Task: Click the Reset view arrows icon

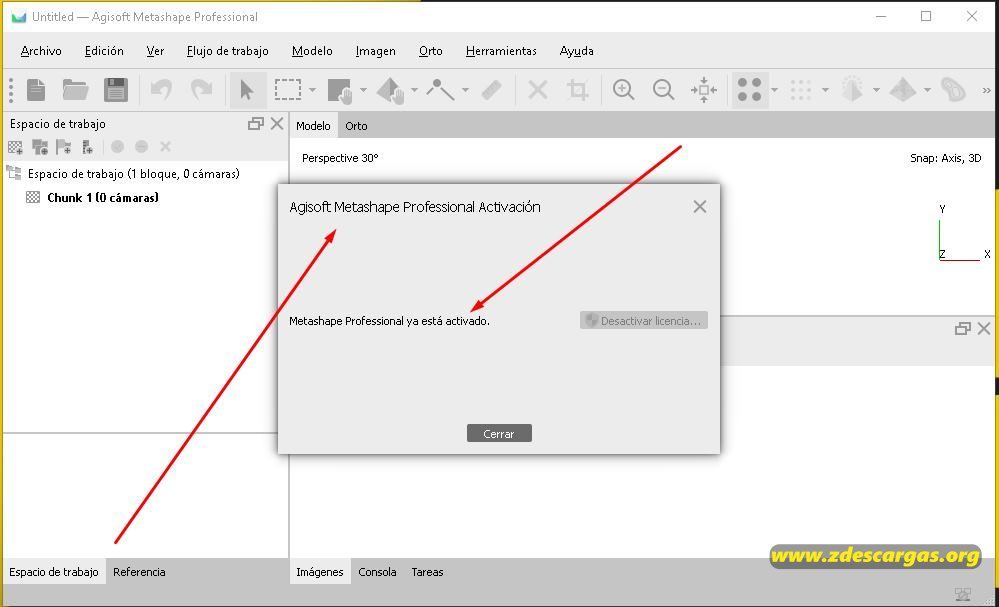Action: [x=703, y=90]
